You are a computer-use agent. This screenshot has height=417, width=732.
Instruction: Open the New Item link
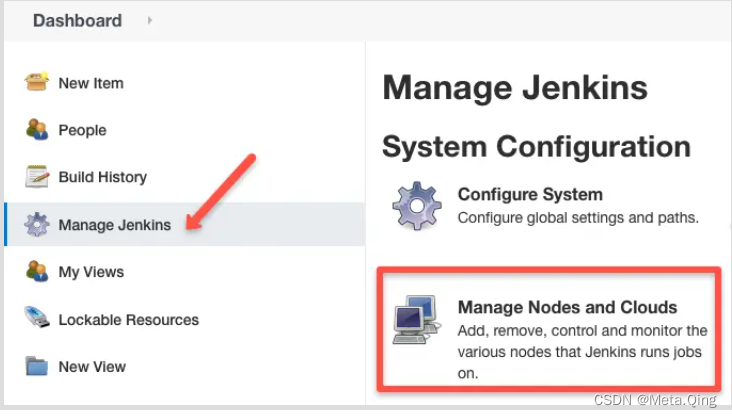[91, 83]
